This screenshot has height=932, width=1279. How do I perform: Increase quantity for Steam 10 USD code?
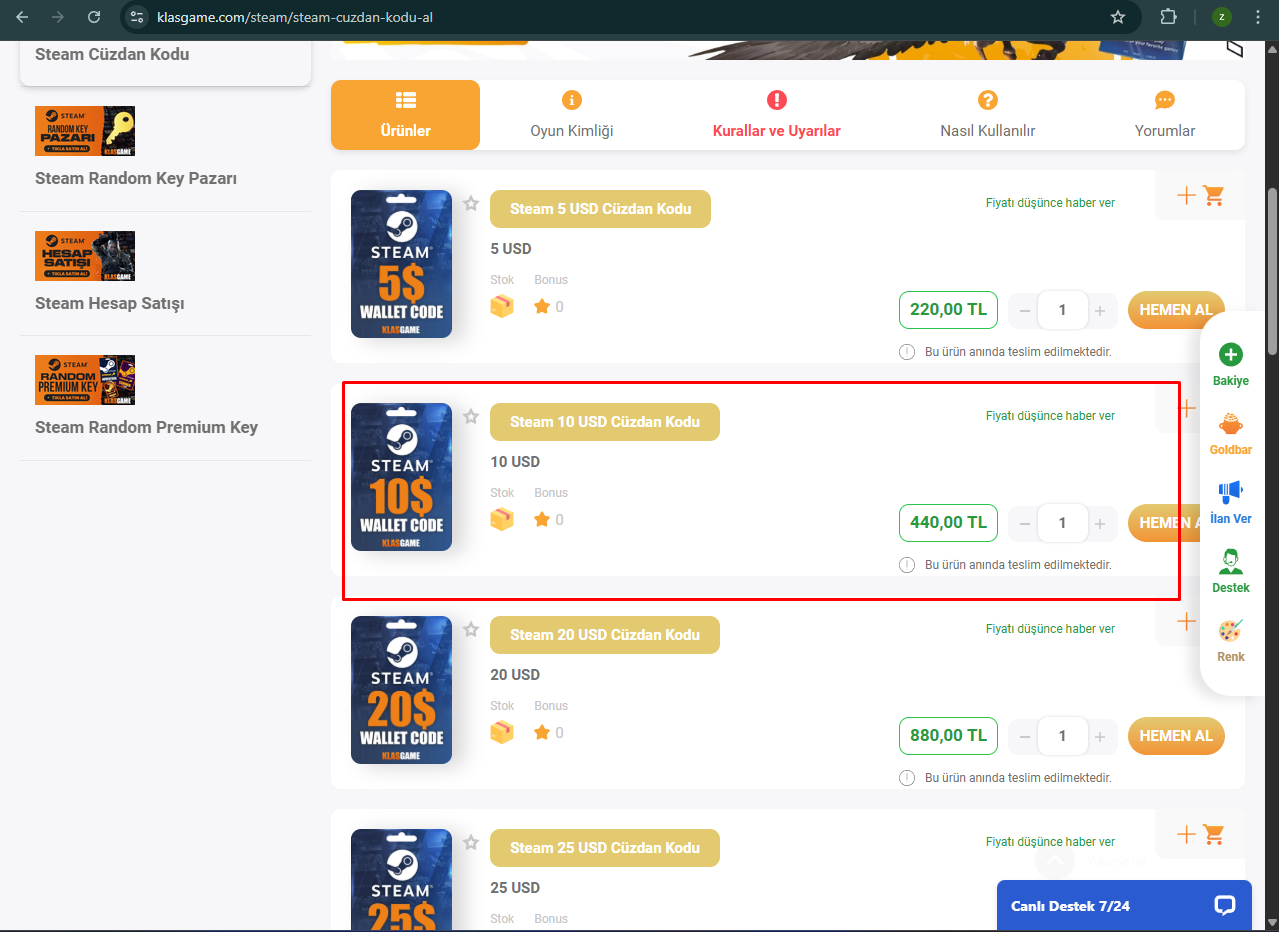pyautogui.click(x=1100, y=523)
